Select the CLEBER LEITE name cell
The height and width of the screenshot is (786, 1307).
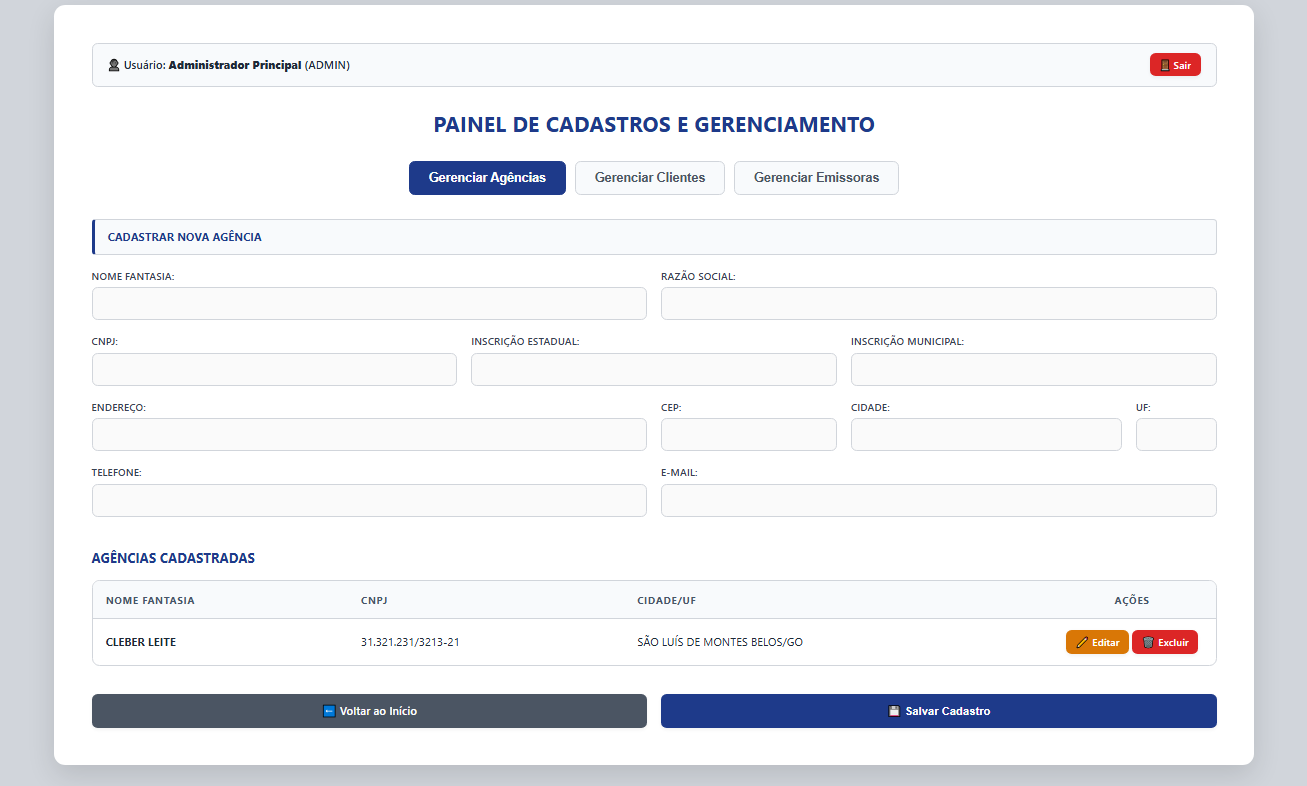(141, 642)
